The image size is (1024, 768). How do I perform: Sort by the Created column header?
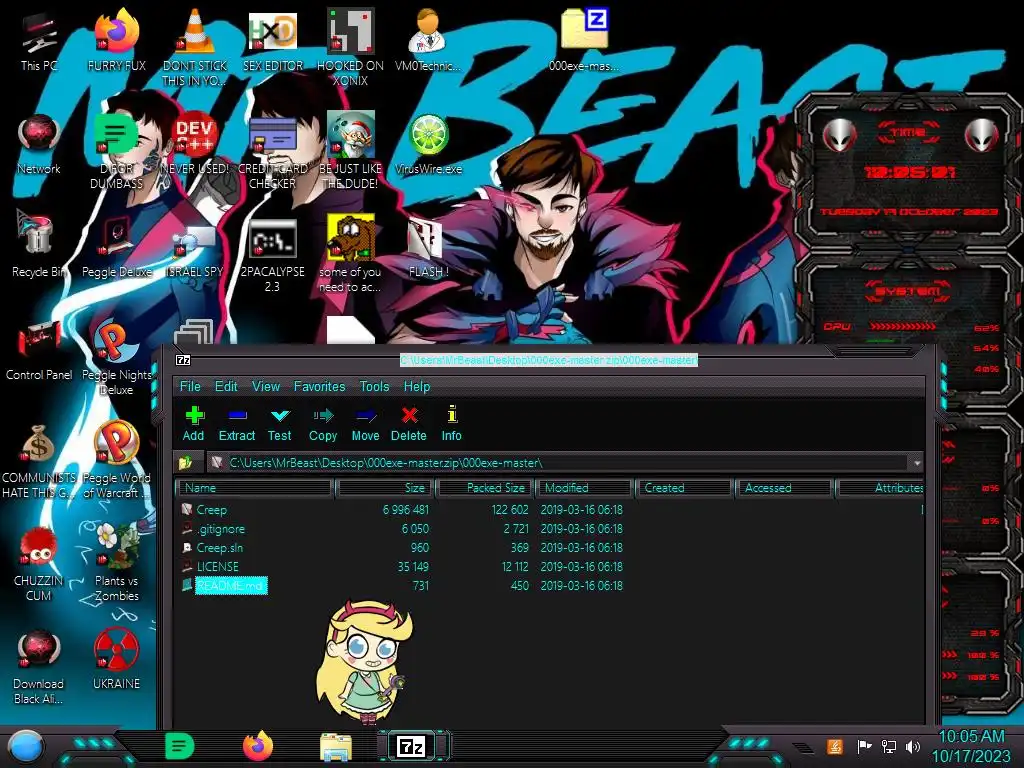click(x=684, y=488)
